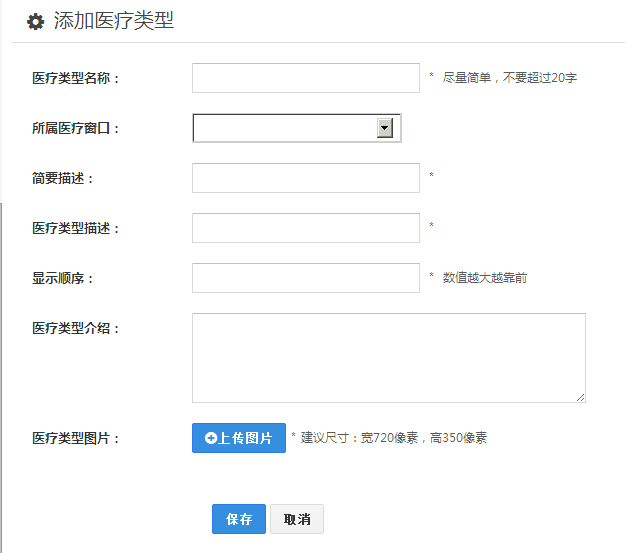Screen dimensions: 625x553
Task: Click the 简要描述 label
Action: (63, 178)
